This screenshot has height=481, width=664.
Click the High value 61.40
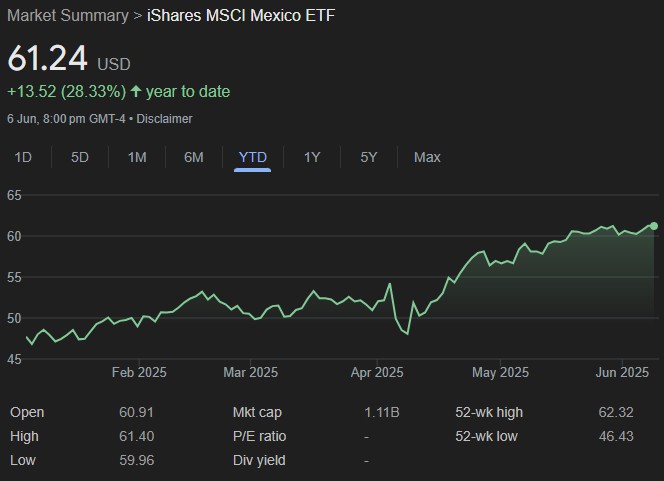click(x=136, y=437)
